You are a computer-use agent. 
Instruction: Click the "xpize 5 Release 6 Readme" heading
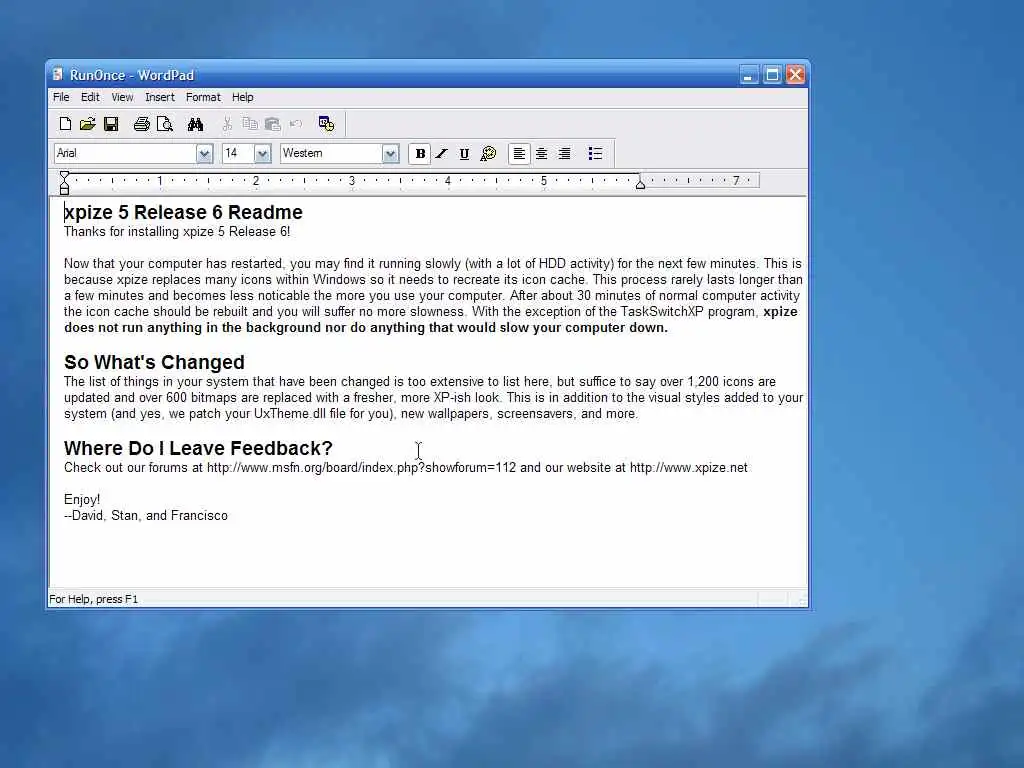[184, 212]
